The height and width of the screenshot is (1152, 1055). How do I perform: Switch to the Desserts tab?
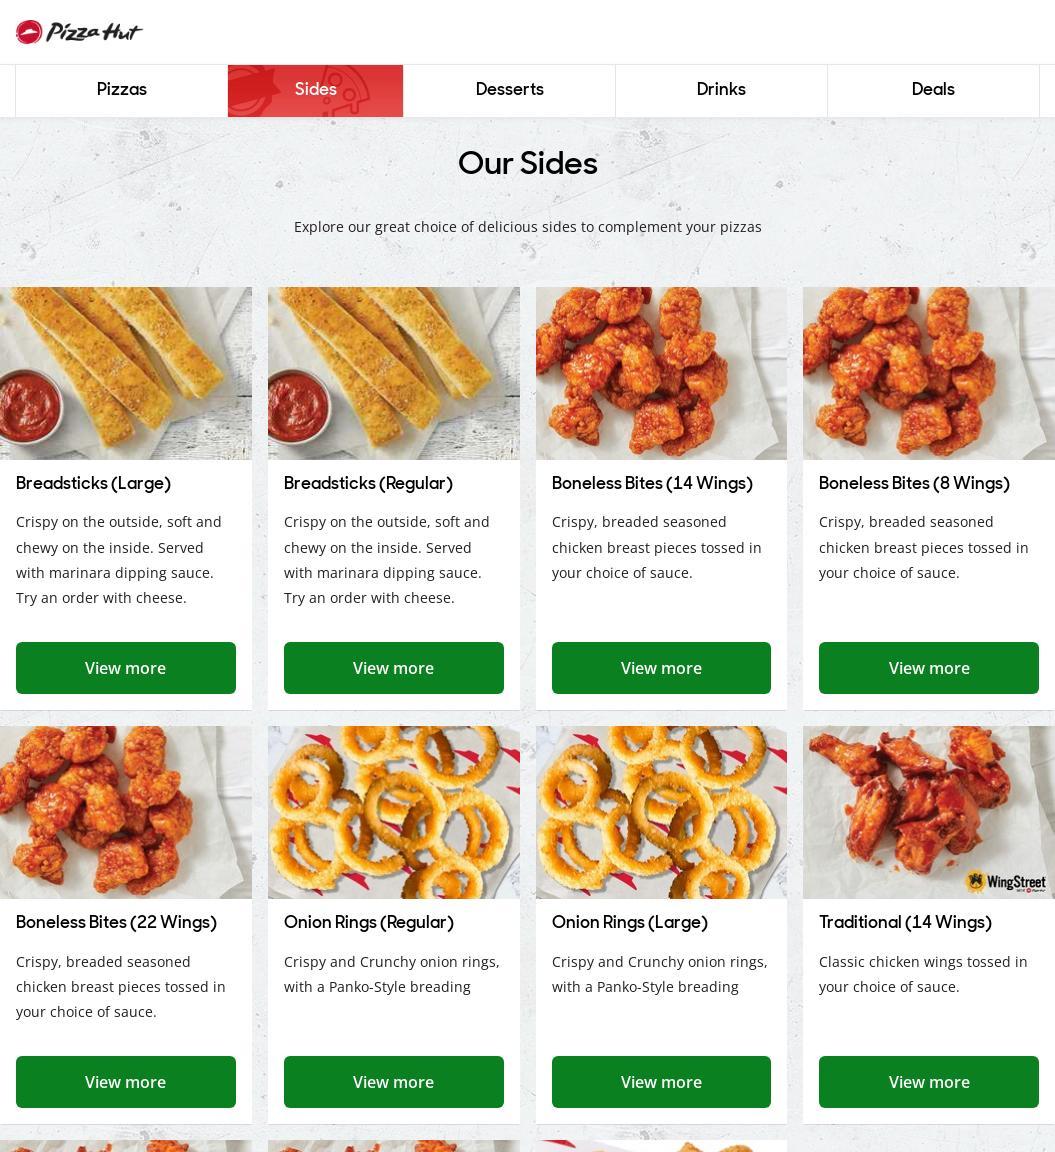[x=509, y=90]
